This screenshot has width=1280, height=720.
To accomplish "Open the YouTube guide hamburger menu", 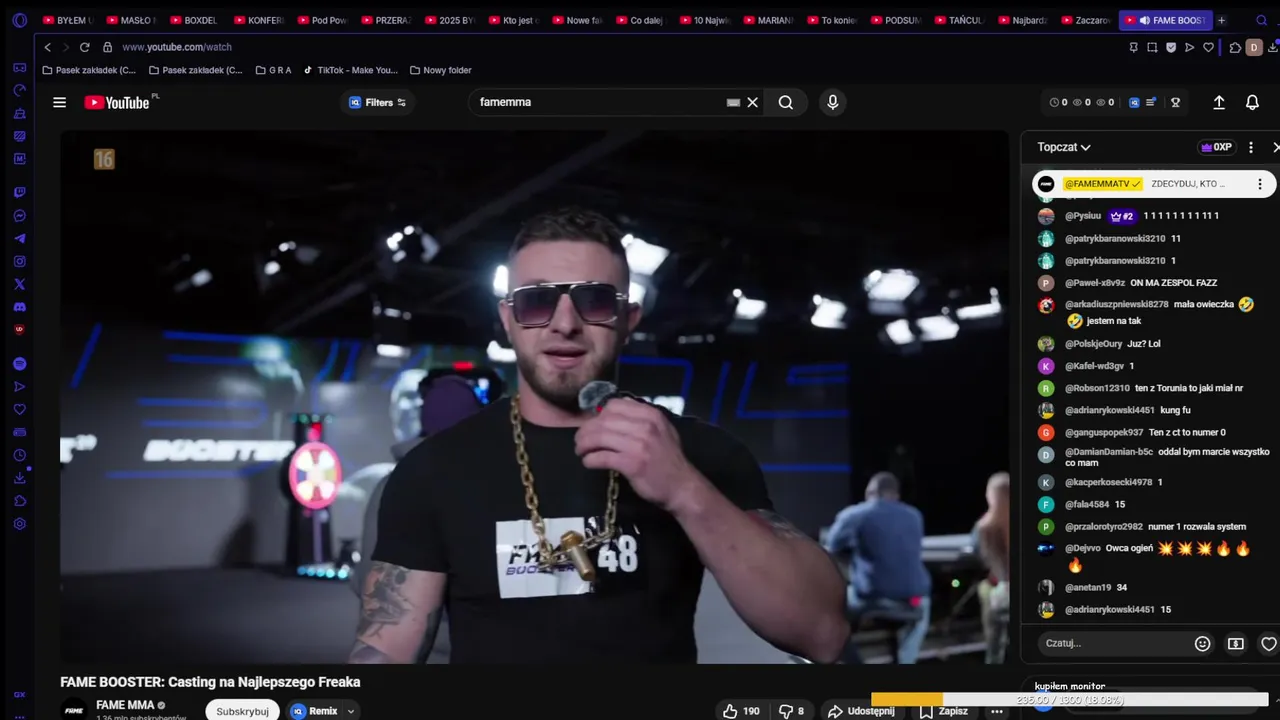I will point(59,102).
